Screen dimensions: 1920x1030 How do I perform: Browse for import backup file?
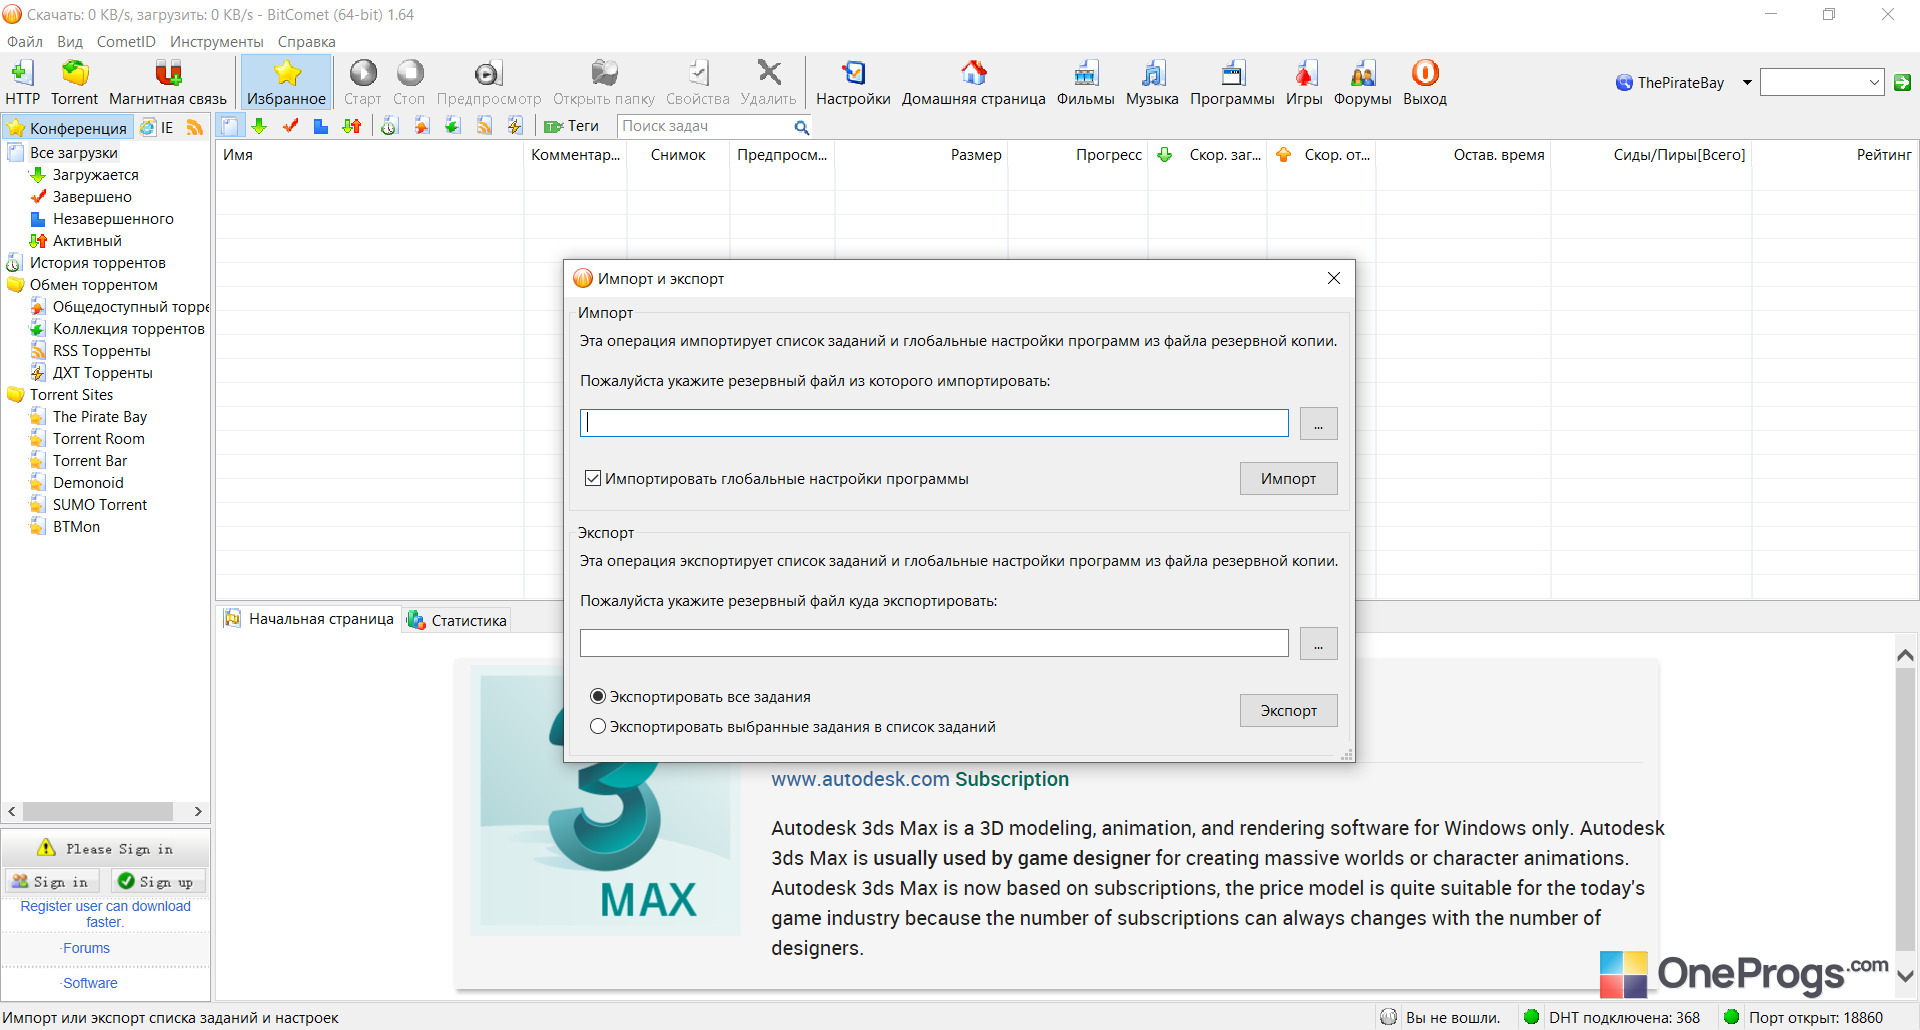[1318, 424]
